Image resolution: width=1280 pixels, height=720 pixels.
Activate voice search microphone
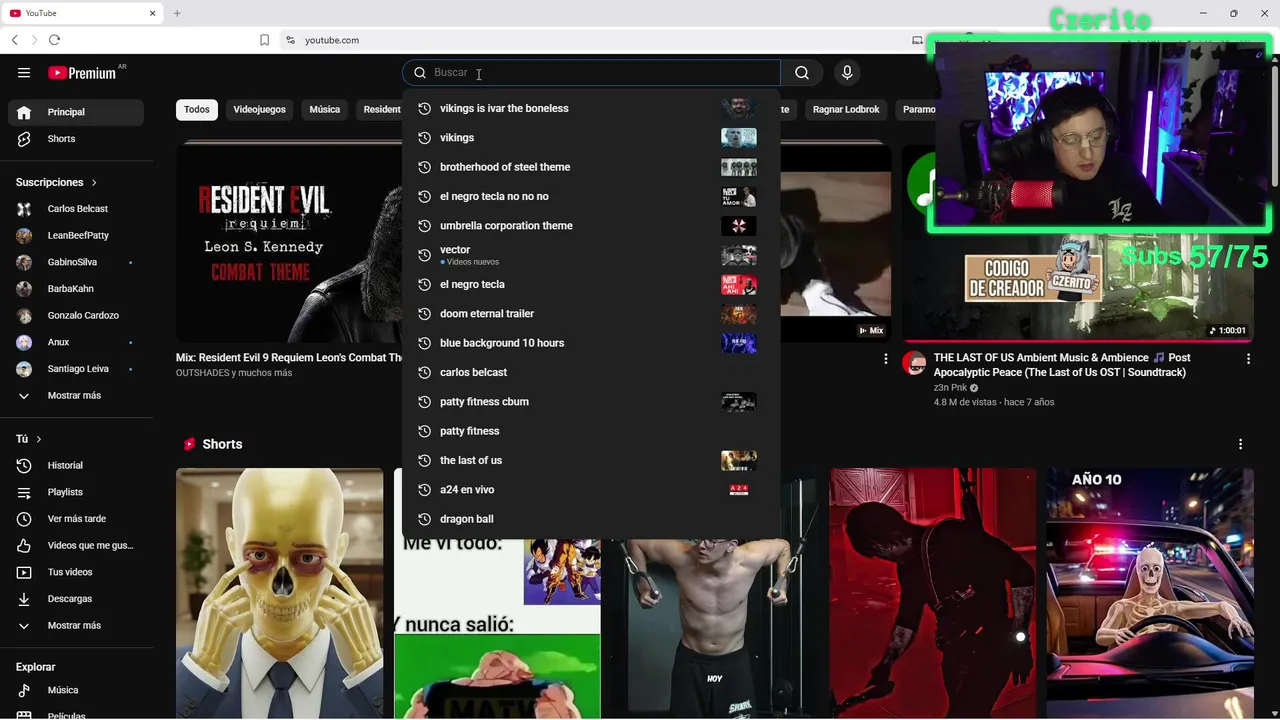847,72
